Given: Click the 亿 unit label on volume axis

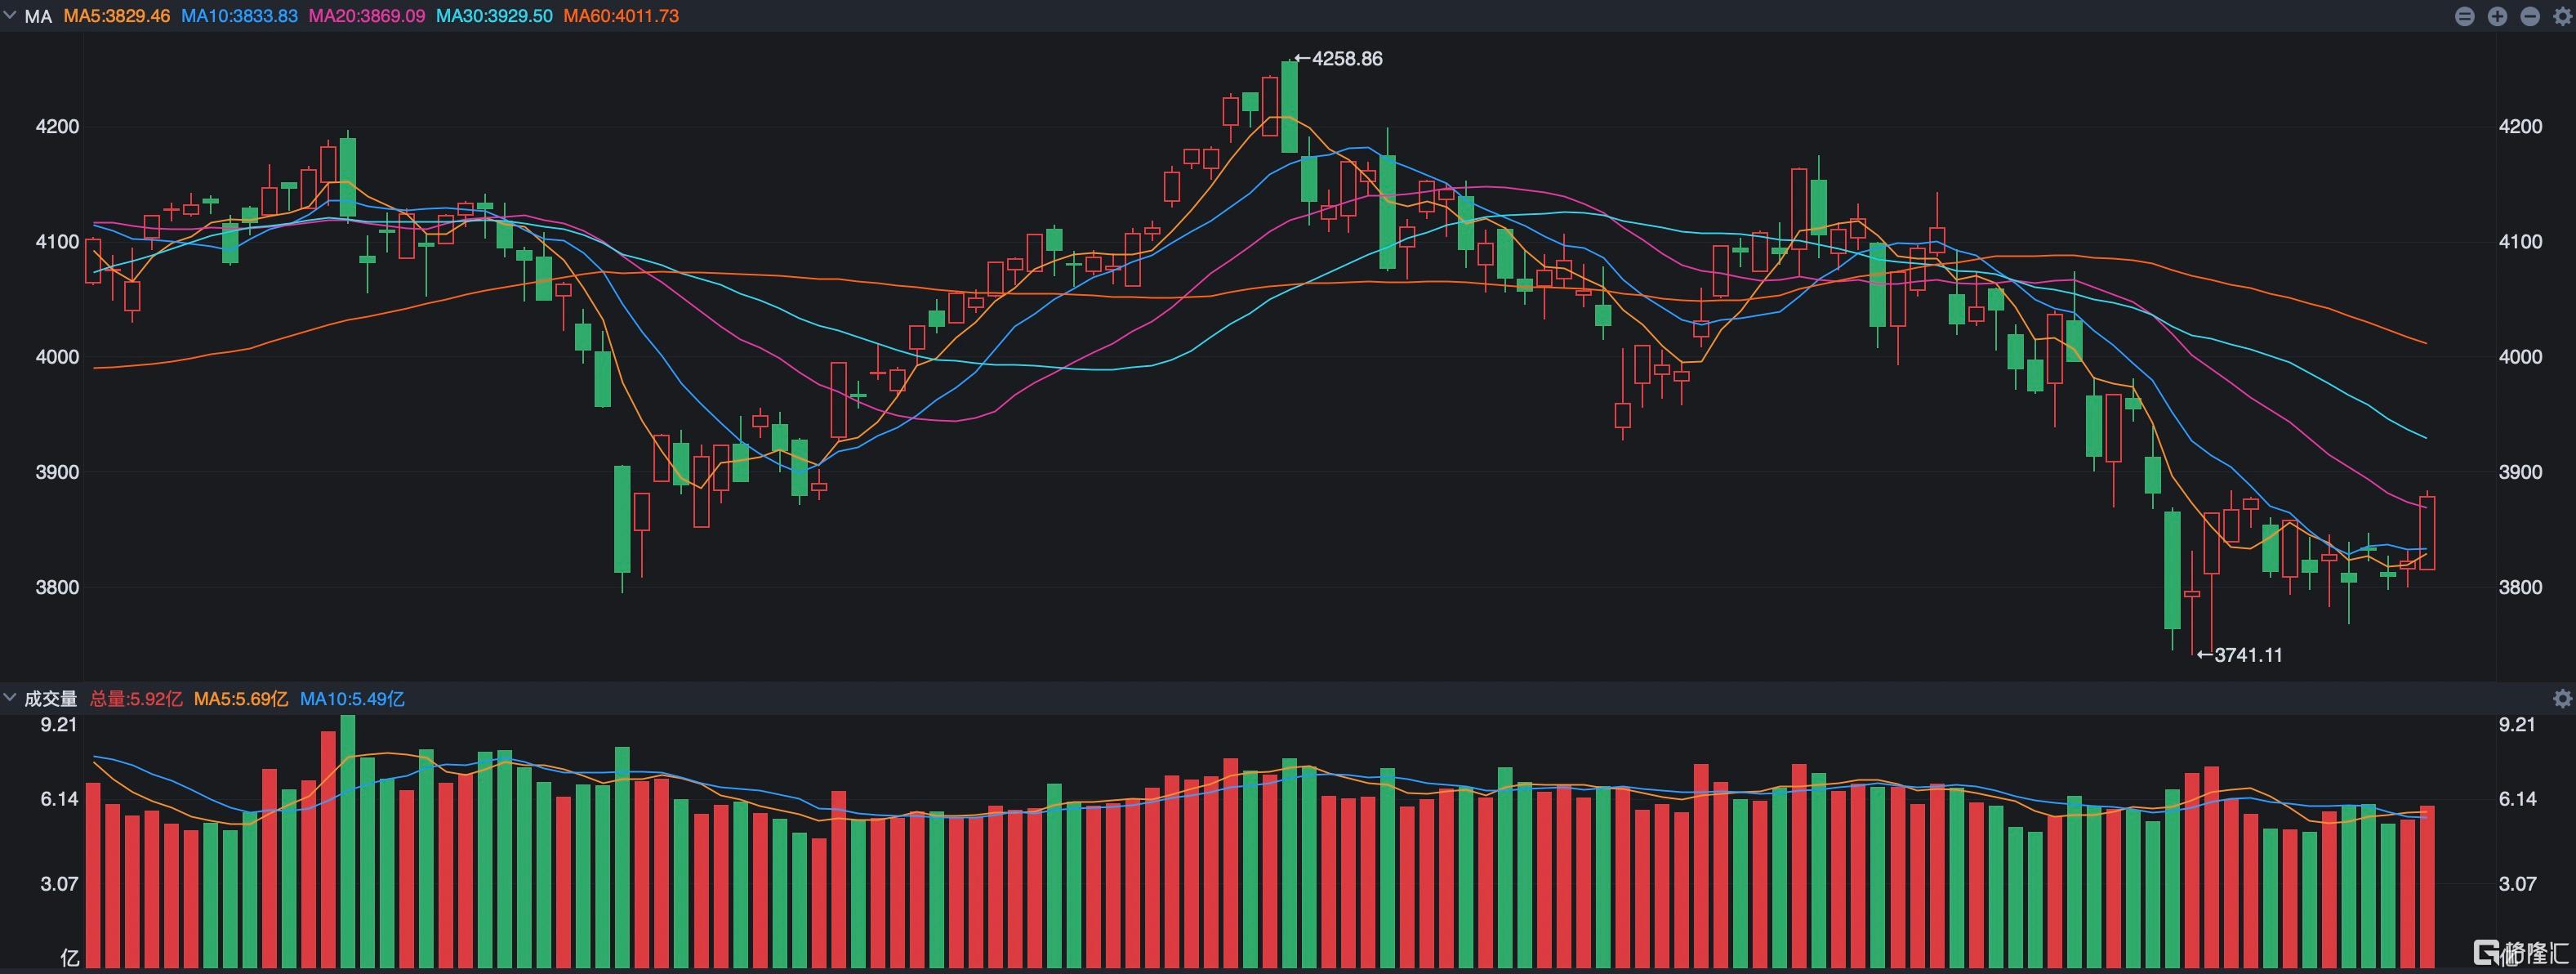Looking at the screenshot, I should tap(69, 958).
